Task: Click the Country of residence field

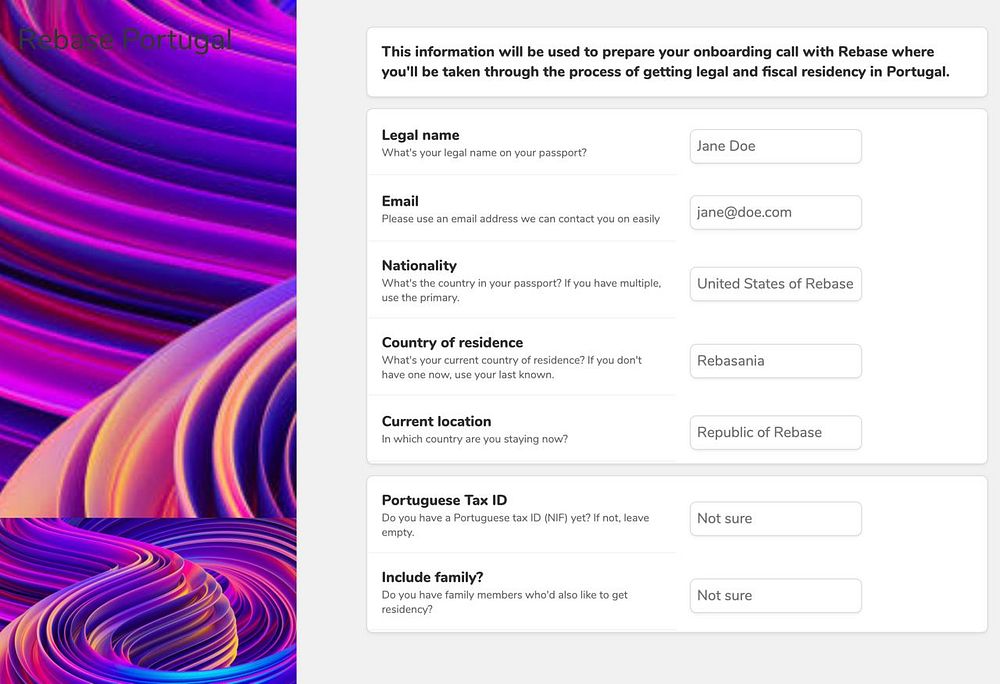Action: [776, 361]
